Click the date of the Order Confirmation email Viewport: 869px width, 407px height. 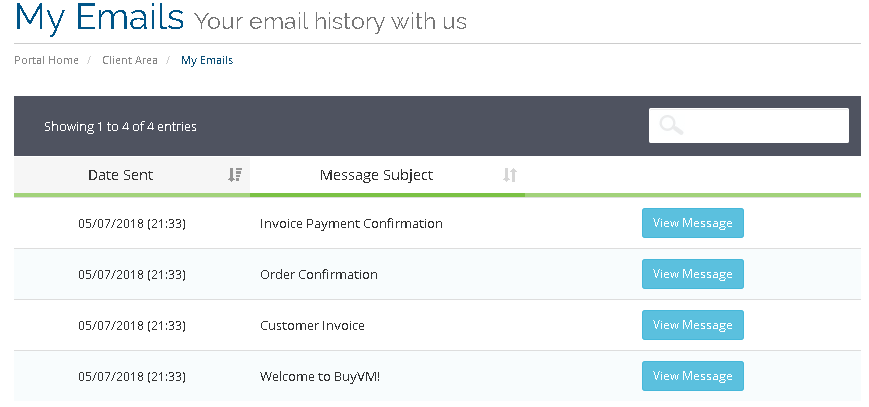132,275
